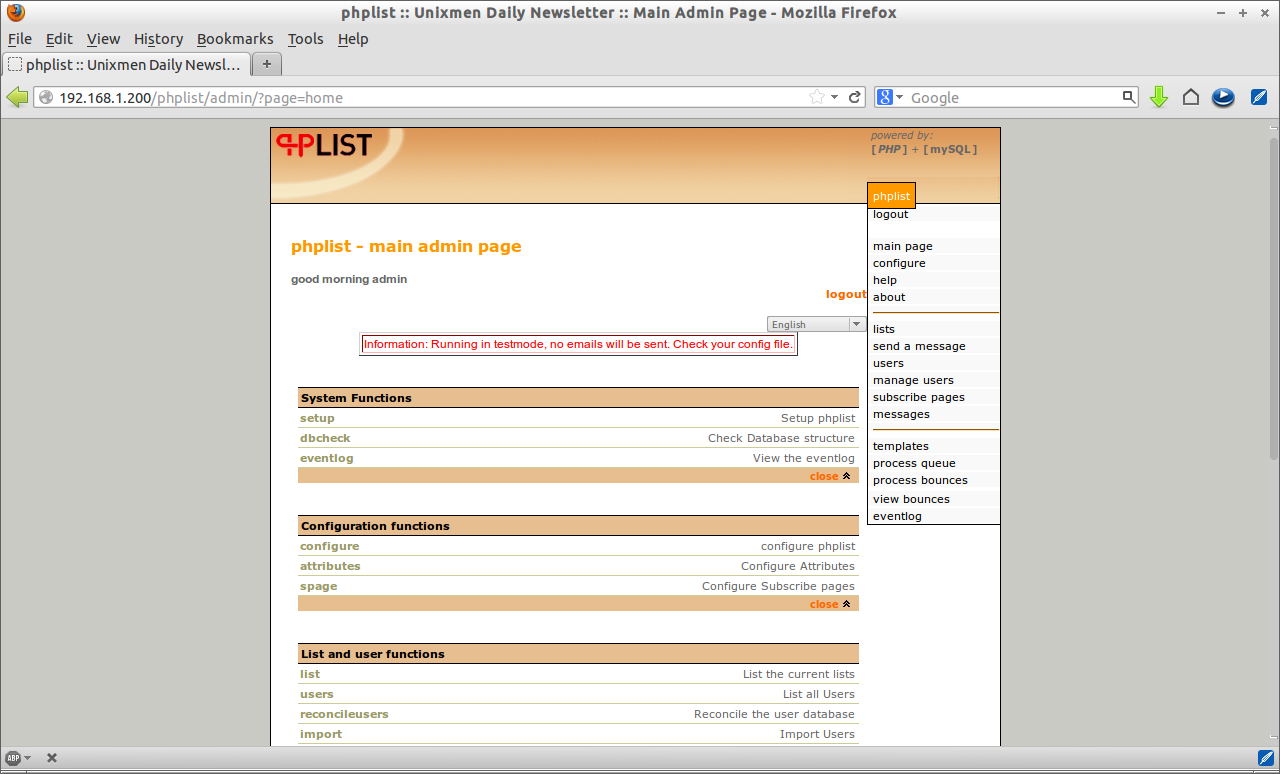Open the History menu
Screen dimensions: 1280x774
[x=158, y=39]
